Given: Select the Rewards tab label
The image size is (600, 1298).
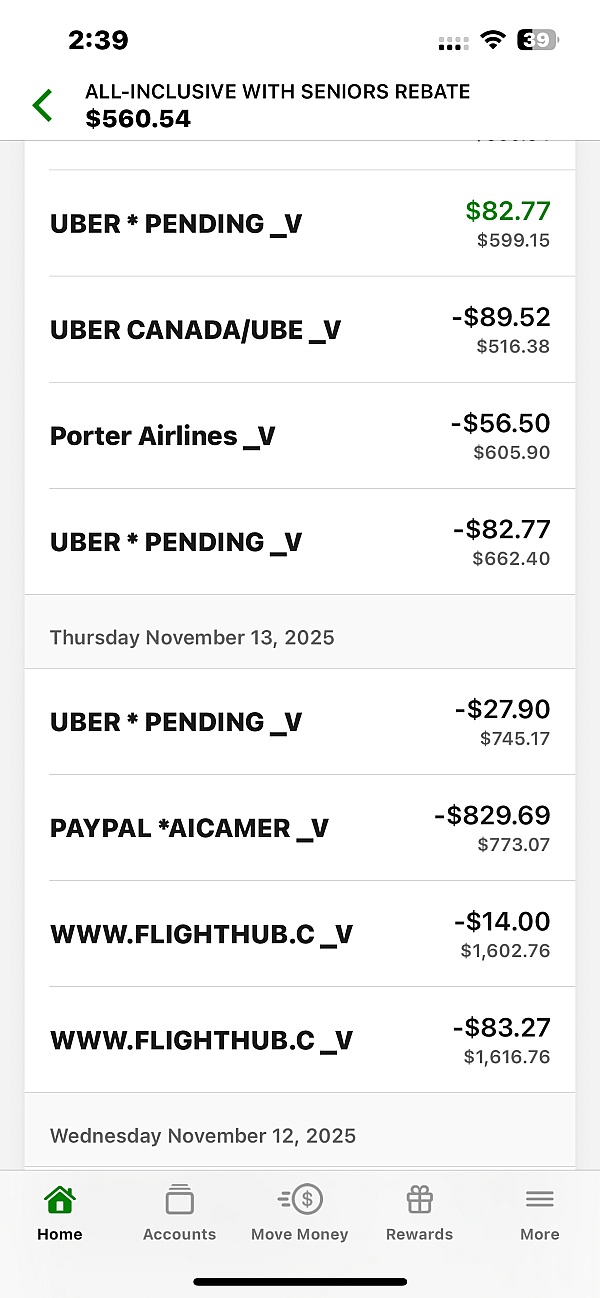Looking at the screenshot, I should coord(419,1234).
